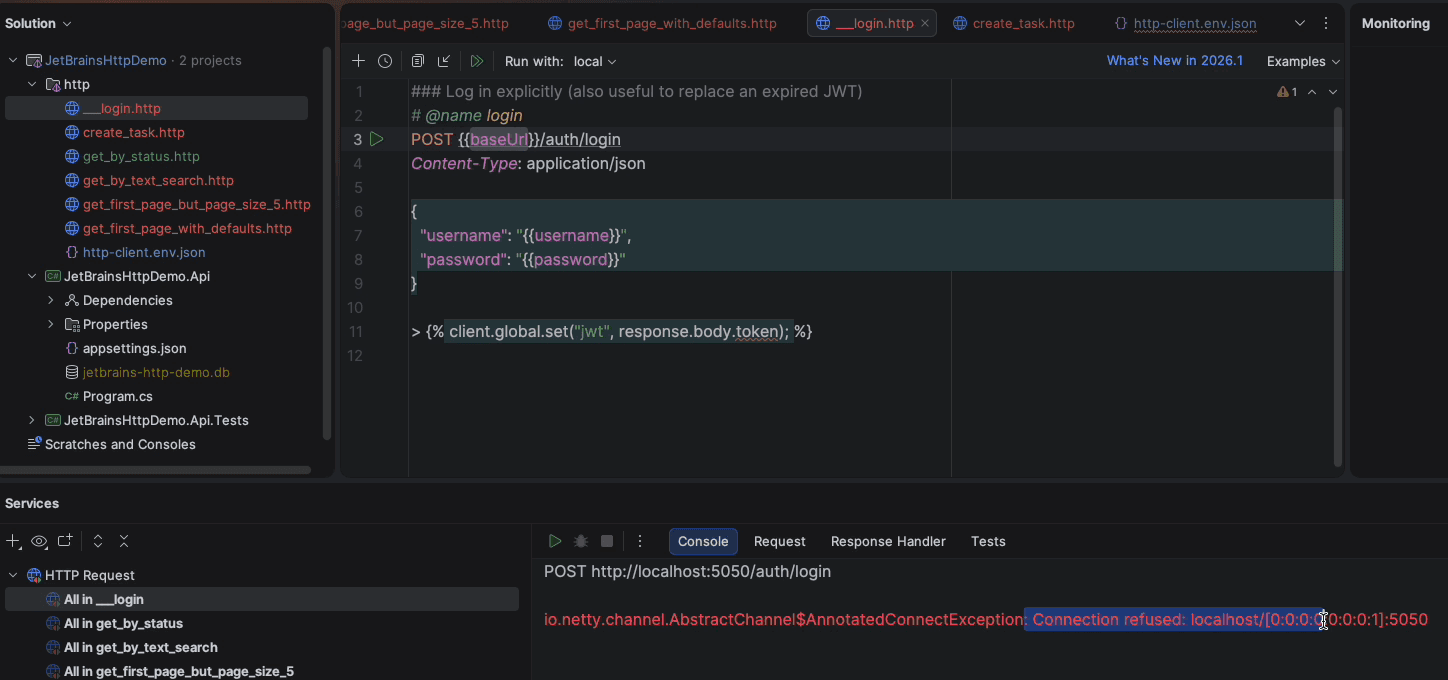Expand the Properties node
1448x680 pixels.
click(x=51, y=324)
